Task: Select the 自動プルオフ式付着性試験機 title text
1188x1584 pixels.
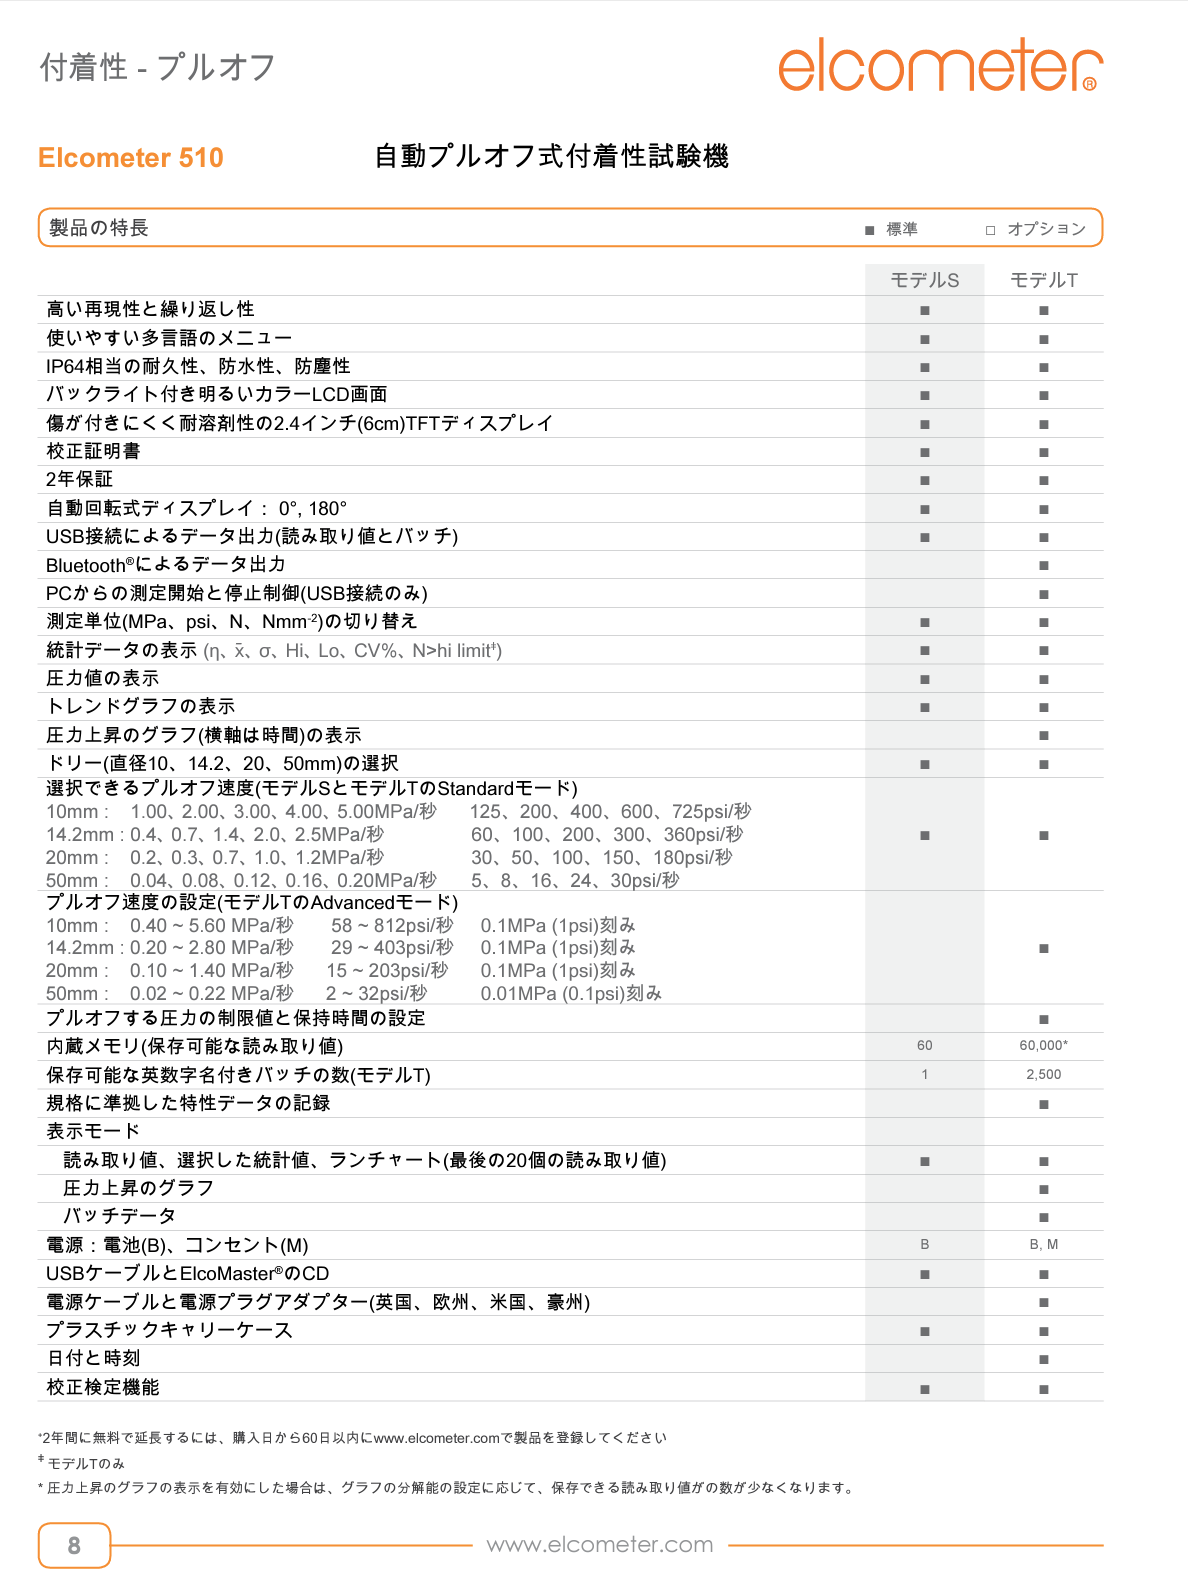Action: 551,156
